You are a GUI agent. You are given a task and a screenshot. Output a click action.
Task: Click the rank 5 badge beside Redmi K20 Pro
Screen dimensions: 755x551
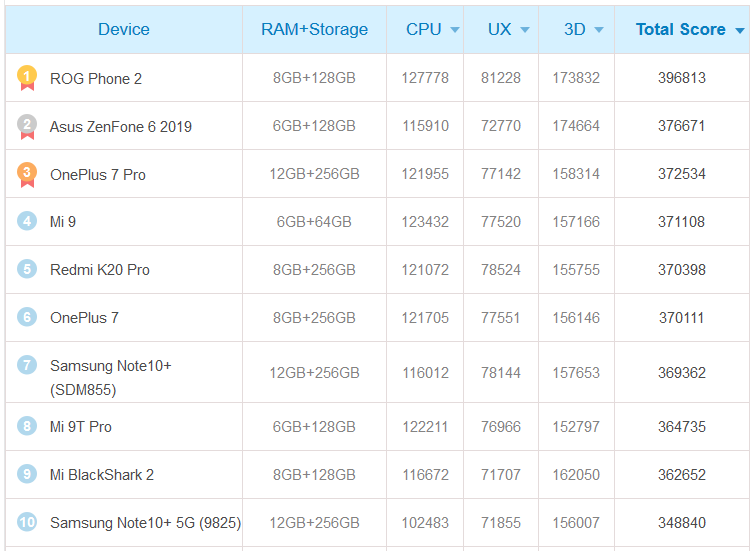coord(27,269)
